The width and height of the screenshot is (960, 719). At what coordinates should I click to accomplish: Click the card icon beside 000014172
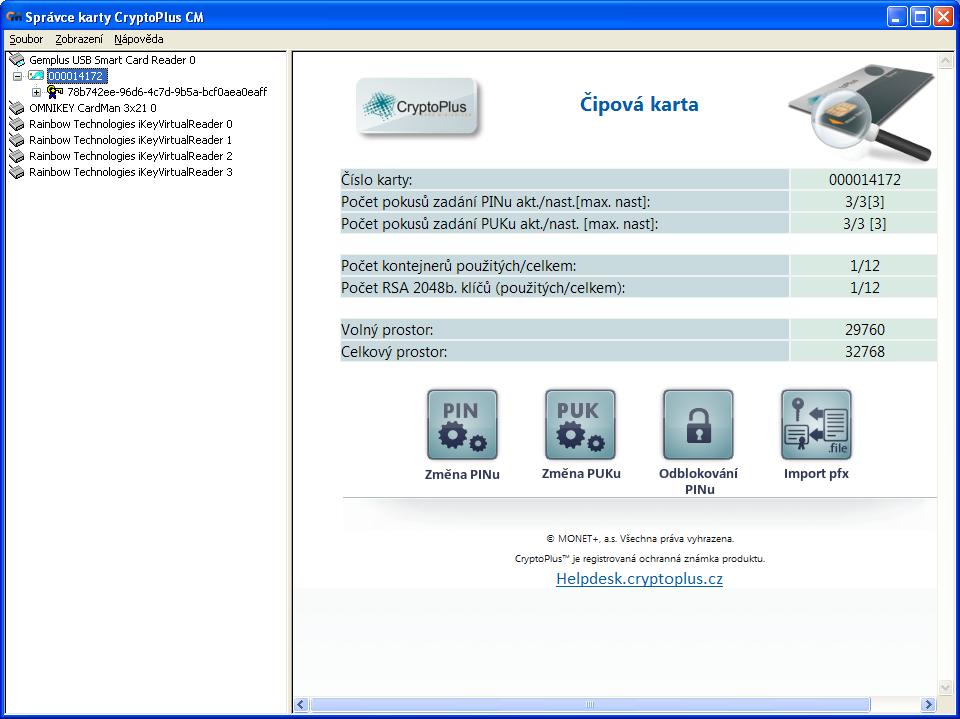coord(36,76)
